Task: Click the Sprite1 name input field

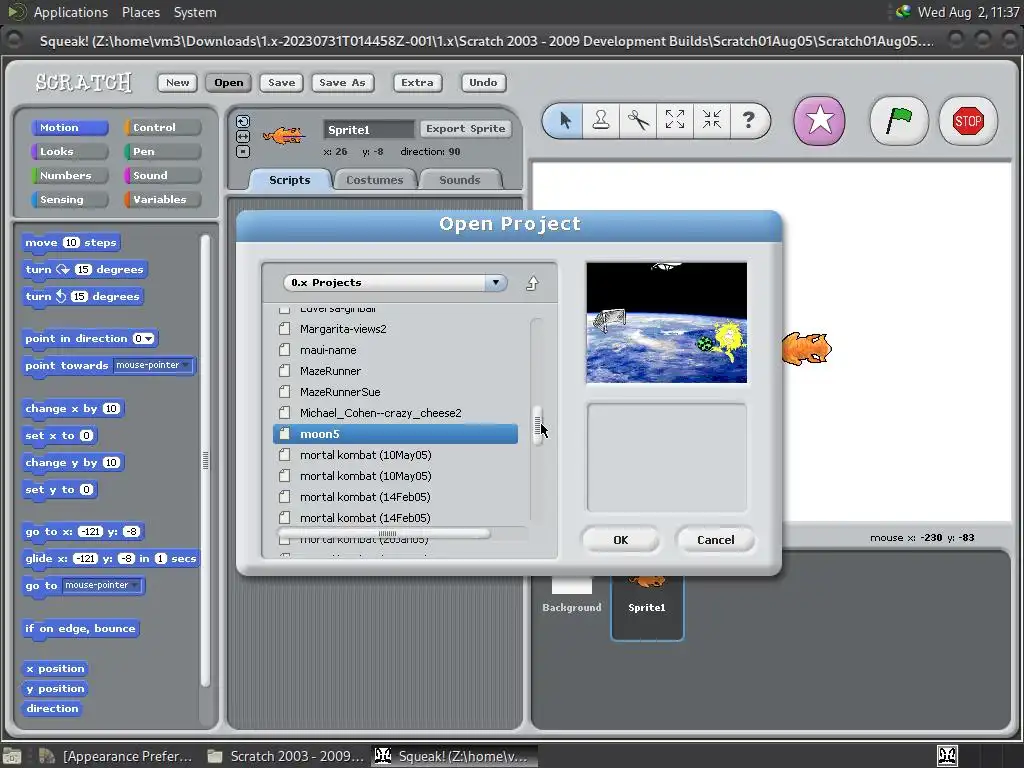Action: click(x=369, y=129)
